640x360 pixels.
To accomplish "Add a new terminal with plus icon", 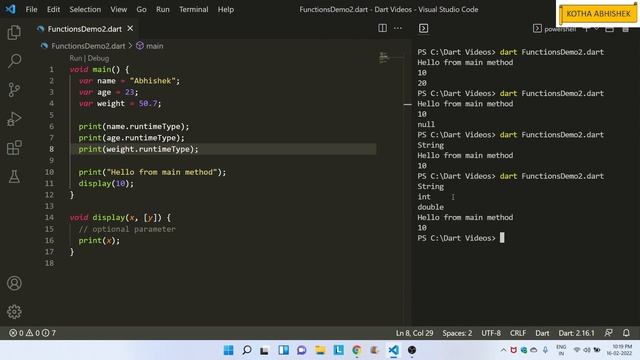I will click(x=586, y=29).
